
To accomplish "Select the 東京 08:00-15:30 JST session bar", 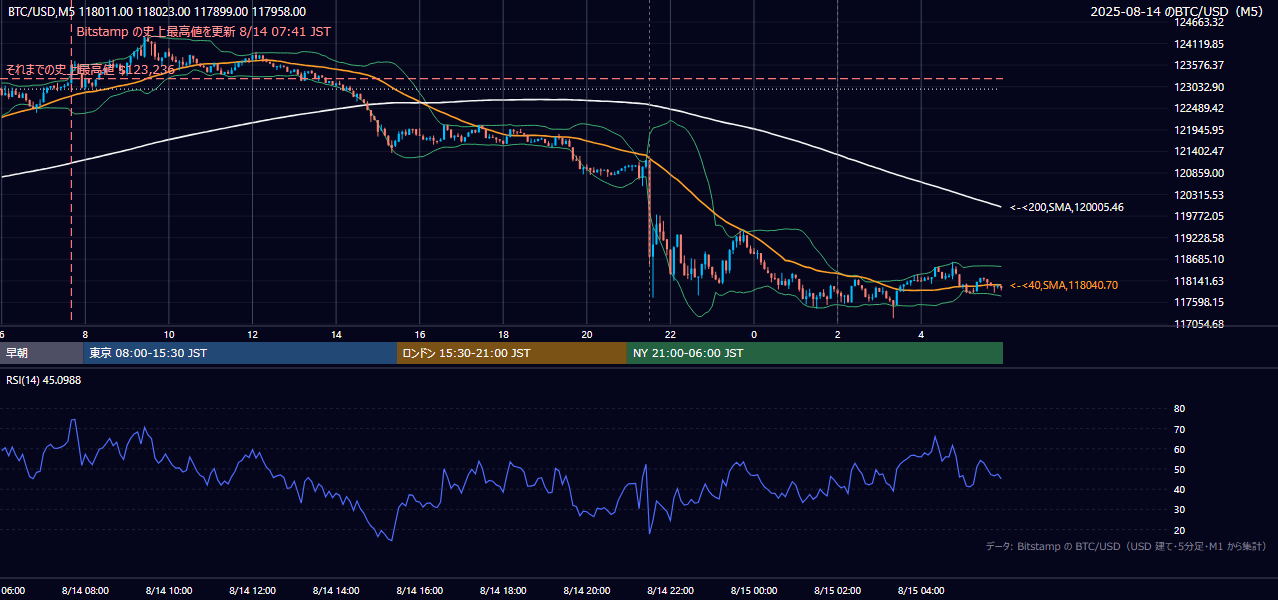I will point(240,353).
